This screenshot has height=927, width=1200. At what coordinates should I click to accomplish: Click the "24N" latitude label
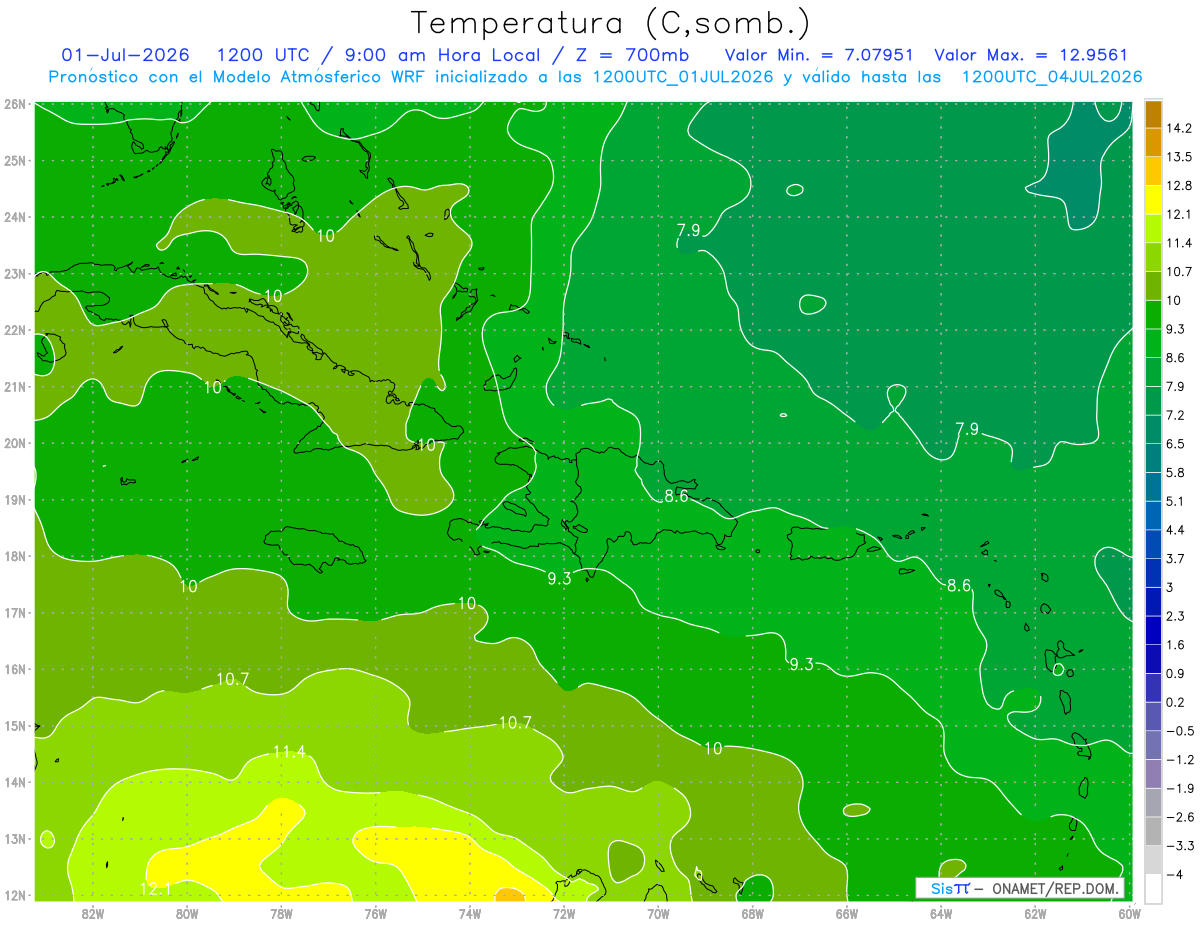(15, 217)
